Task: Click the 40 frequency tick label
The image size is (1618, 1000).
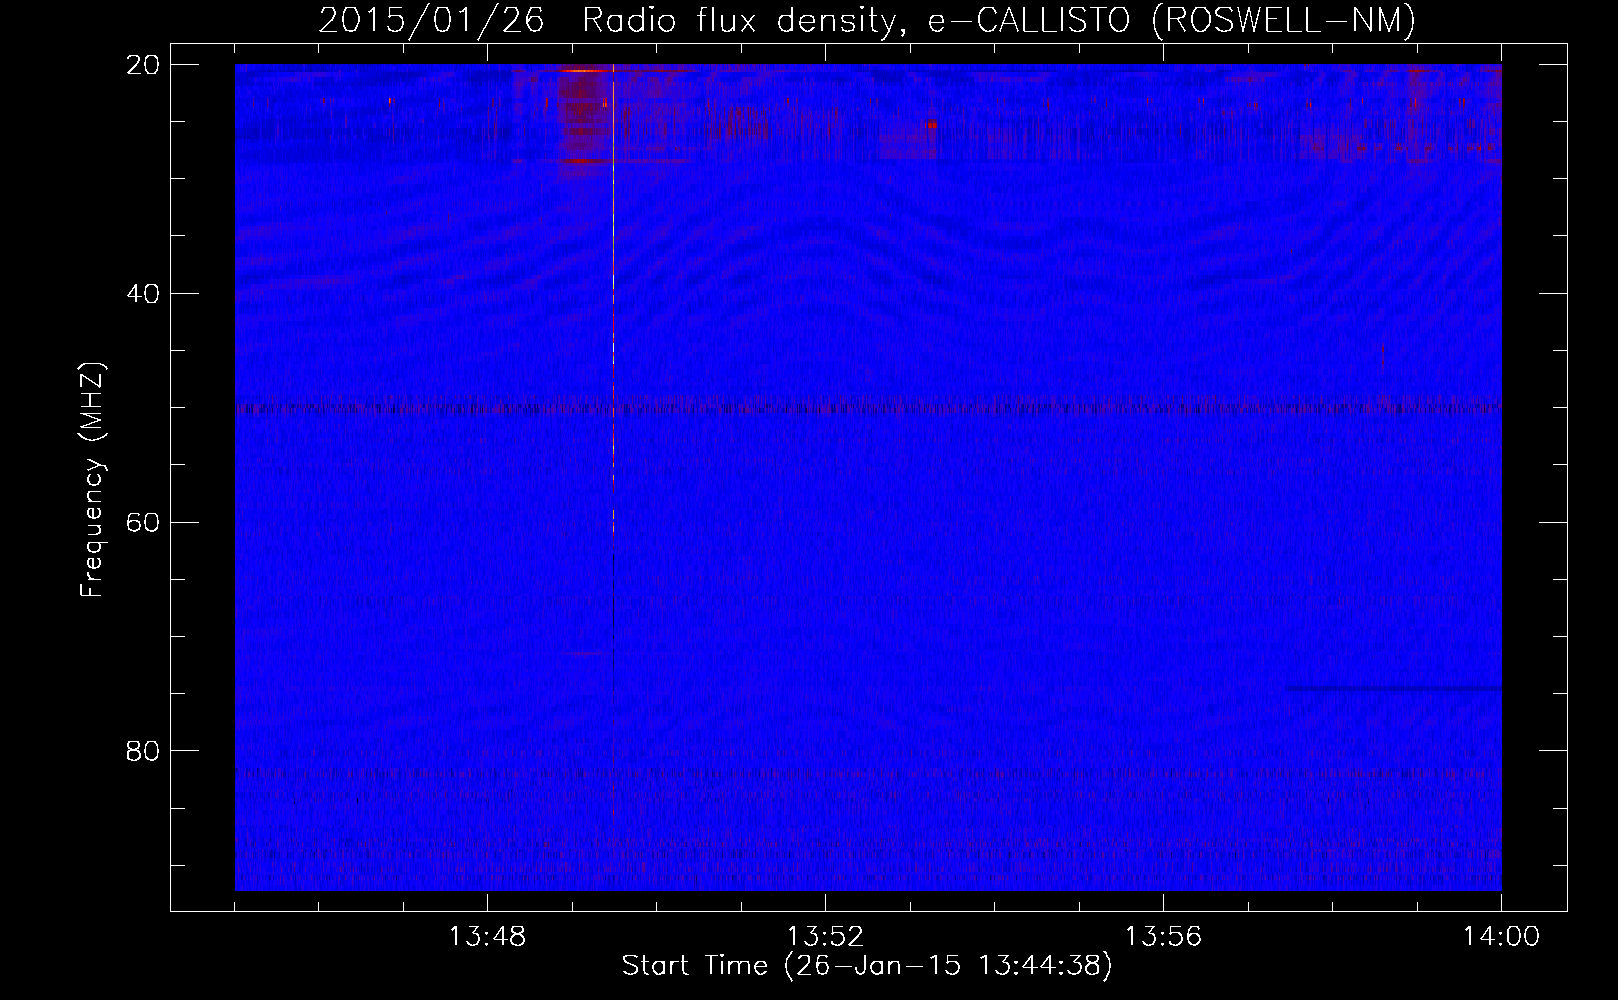Action: [143, 293]
